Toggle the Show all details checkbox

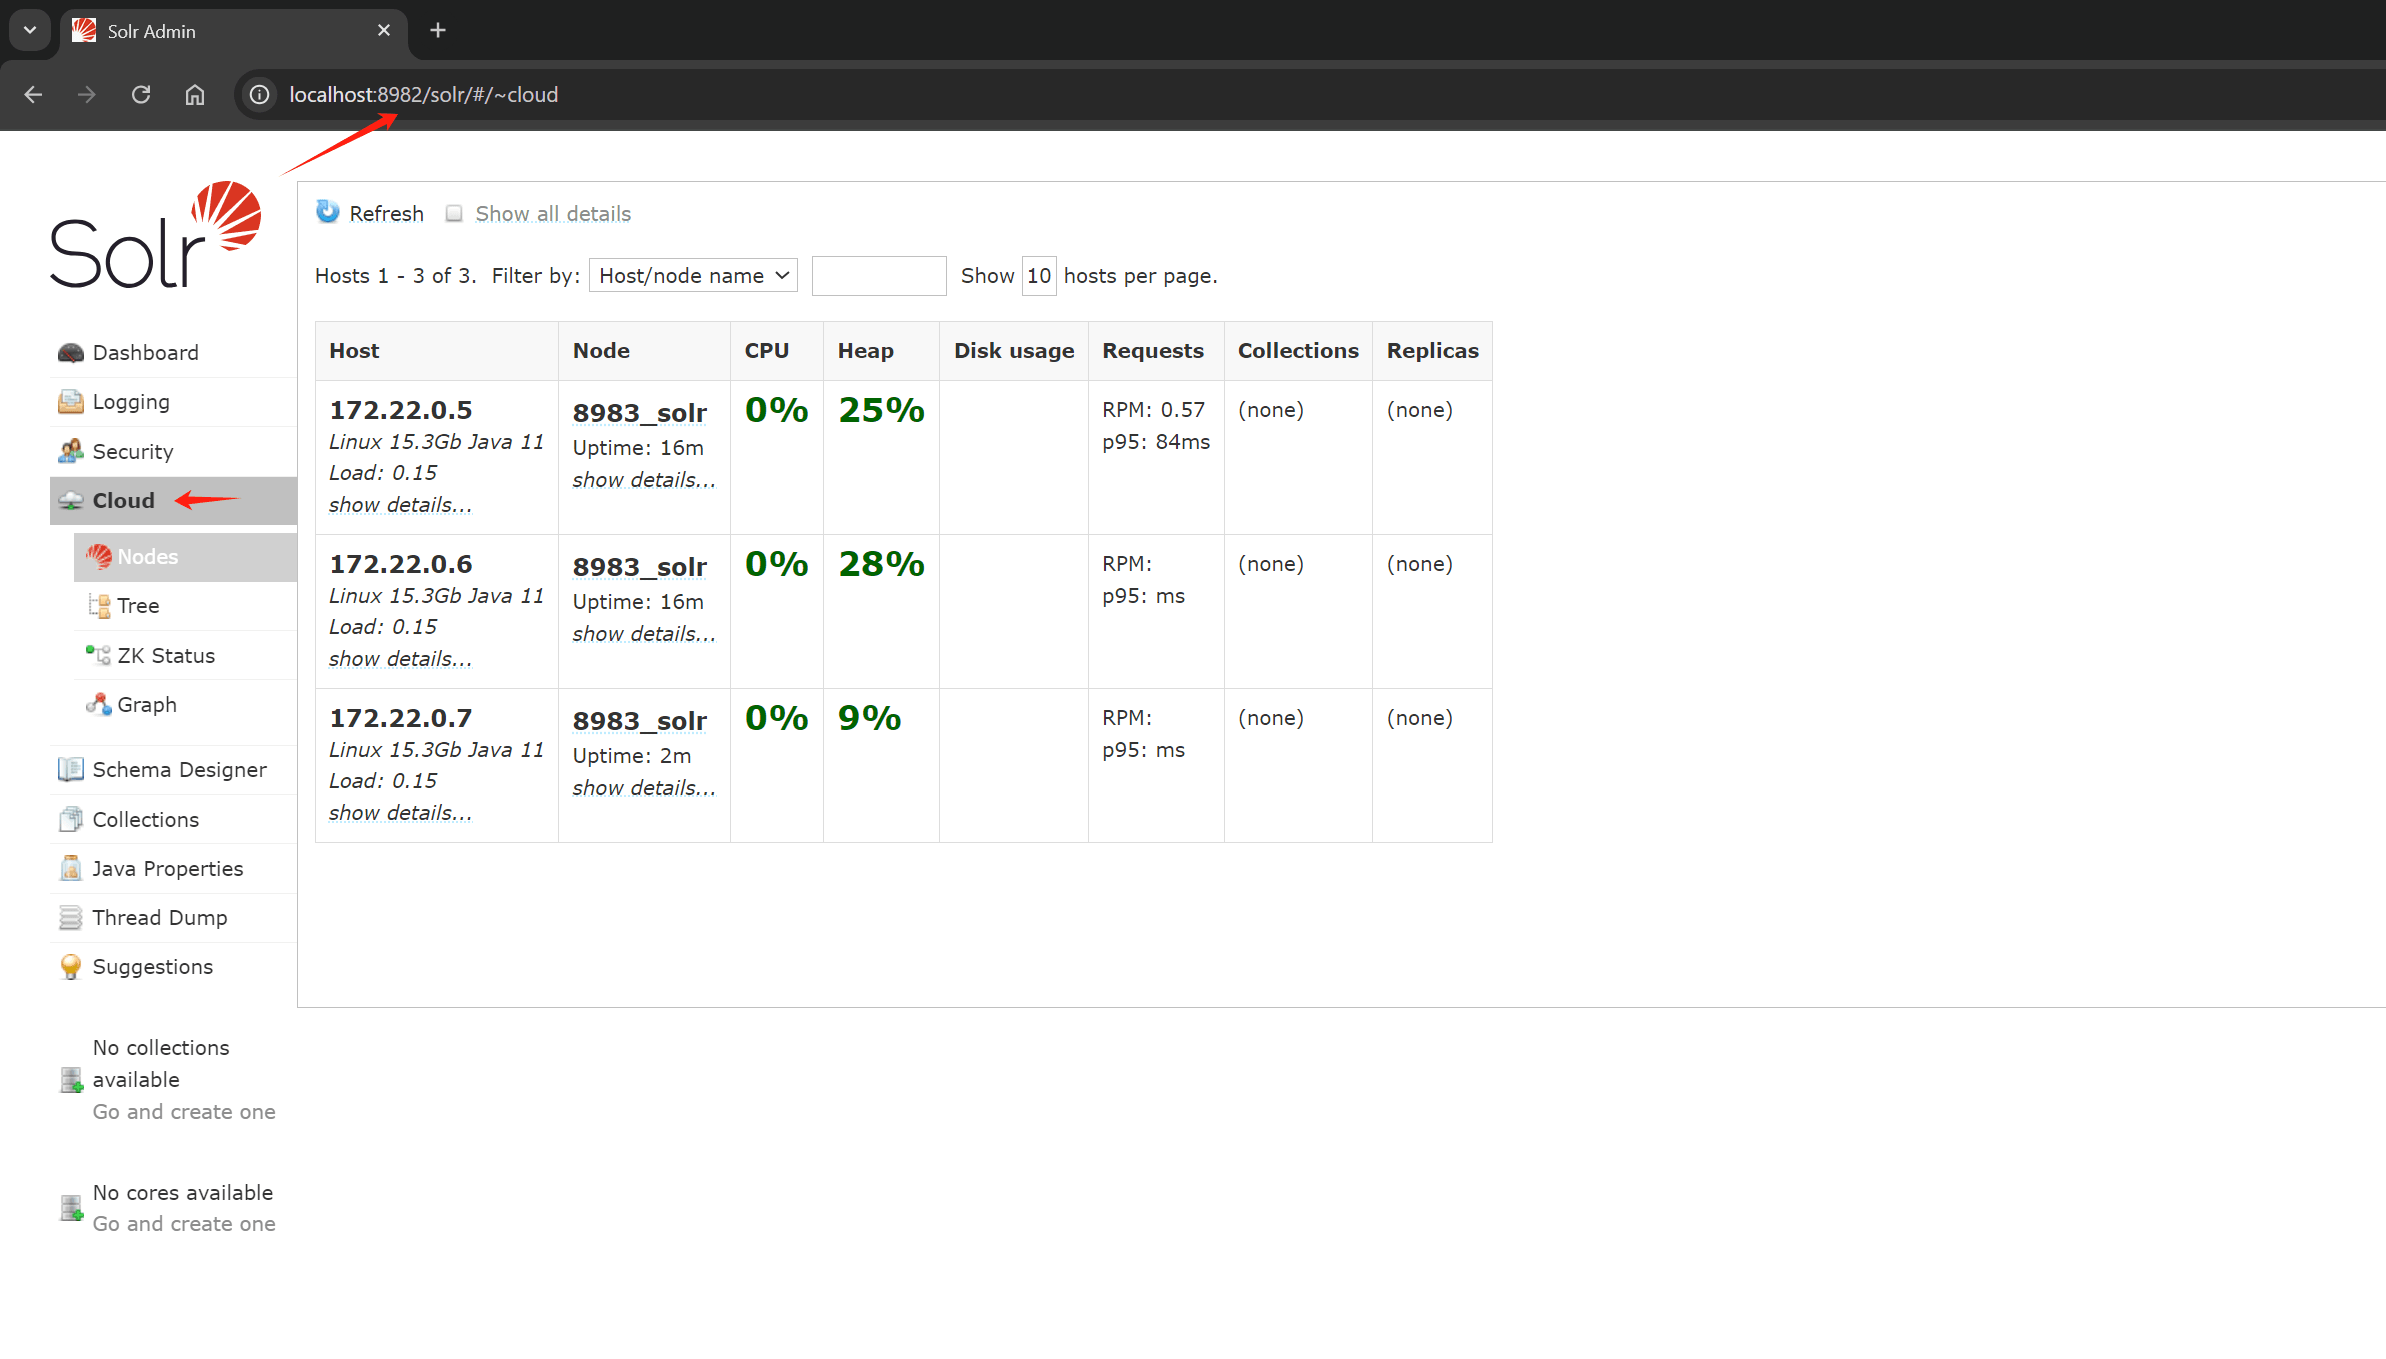tap(454, 213)
